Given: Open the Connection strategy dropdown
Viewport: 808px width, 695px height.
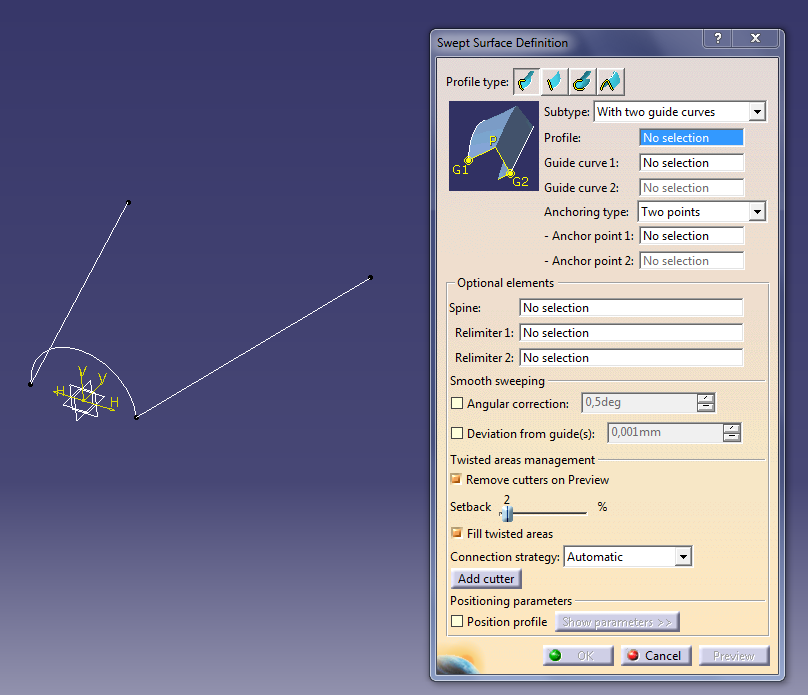Looking at the screenshot, I should tap(684, 556).
